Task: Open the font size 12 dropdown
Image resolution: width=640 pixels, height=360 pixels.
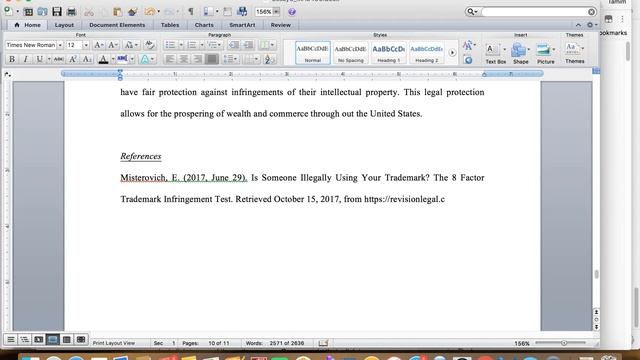Action: [86, 45]
